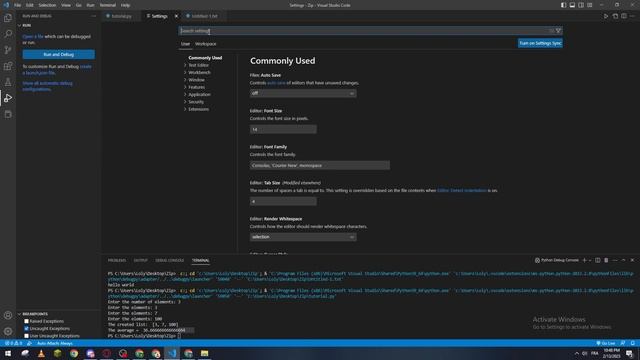640x360 pixels.
Task: Click the Open a file link
Action: pos(33,36)
